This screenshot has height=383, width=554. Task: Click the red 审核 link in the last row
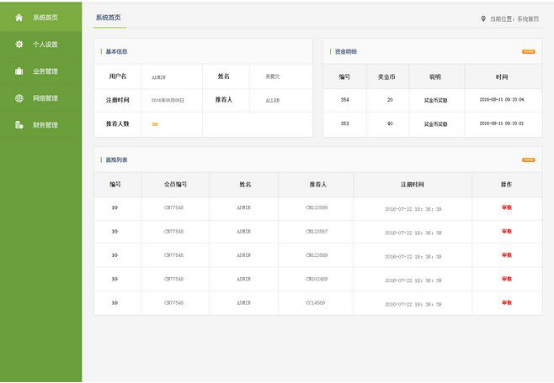coord(507,303)
